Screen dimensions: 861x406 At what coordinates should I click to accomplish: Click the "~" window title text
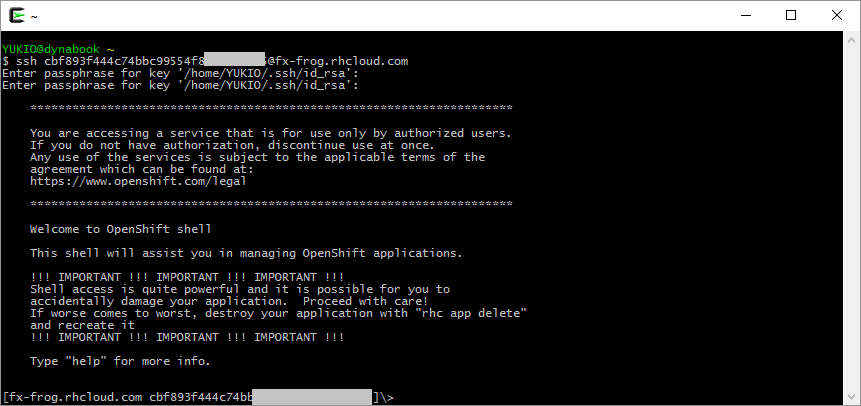point(35,17)
